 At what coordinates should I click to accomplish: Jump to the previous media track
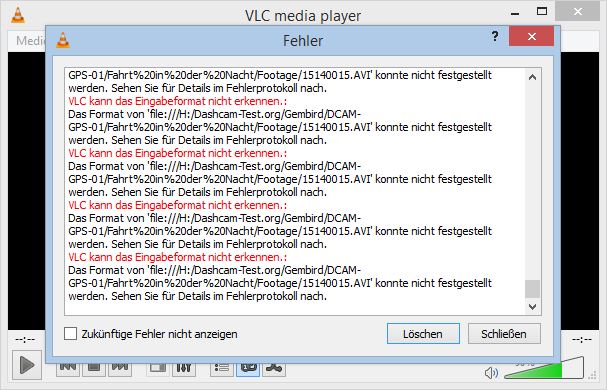(68, 369)
